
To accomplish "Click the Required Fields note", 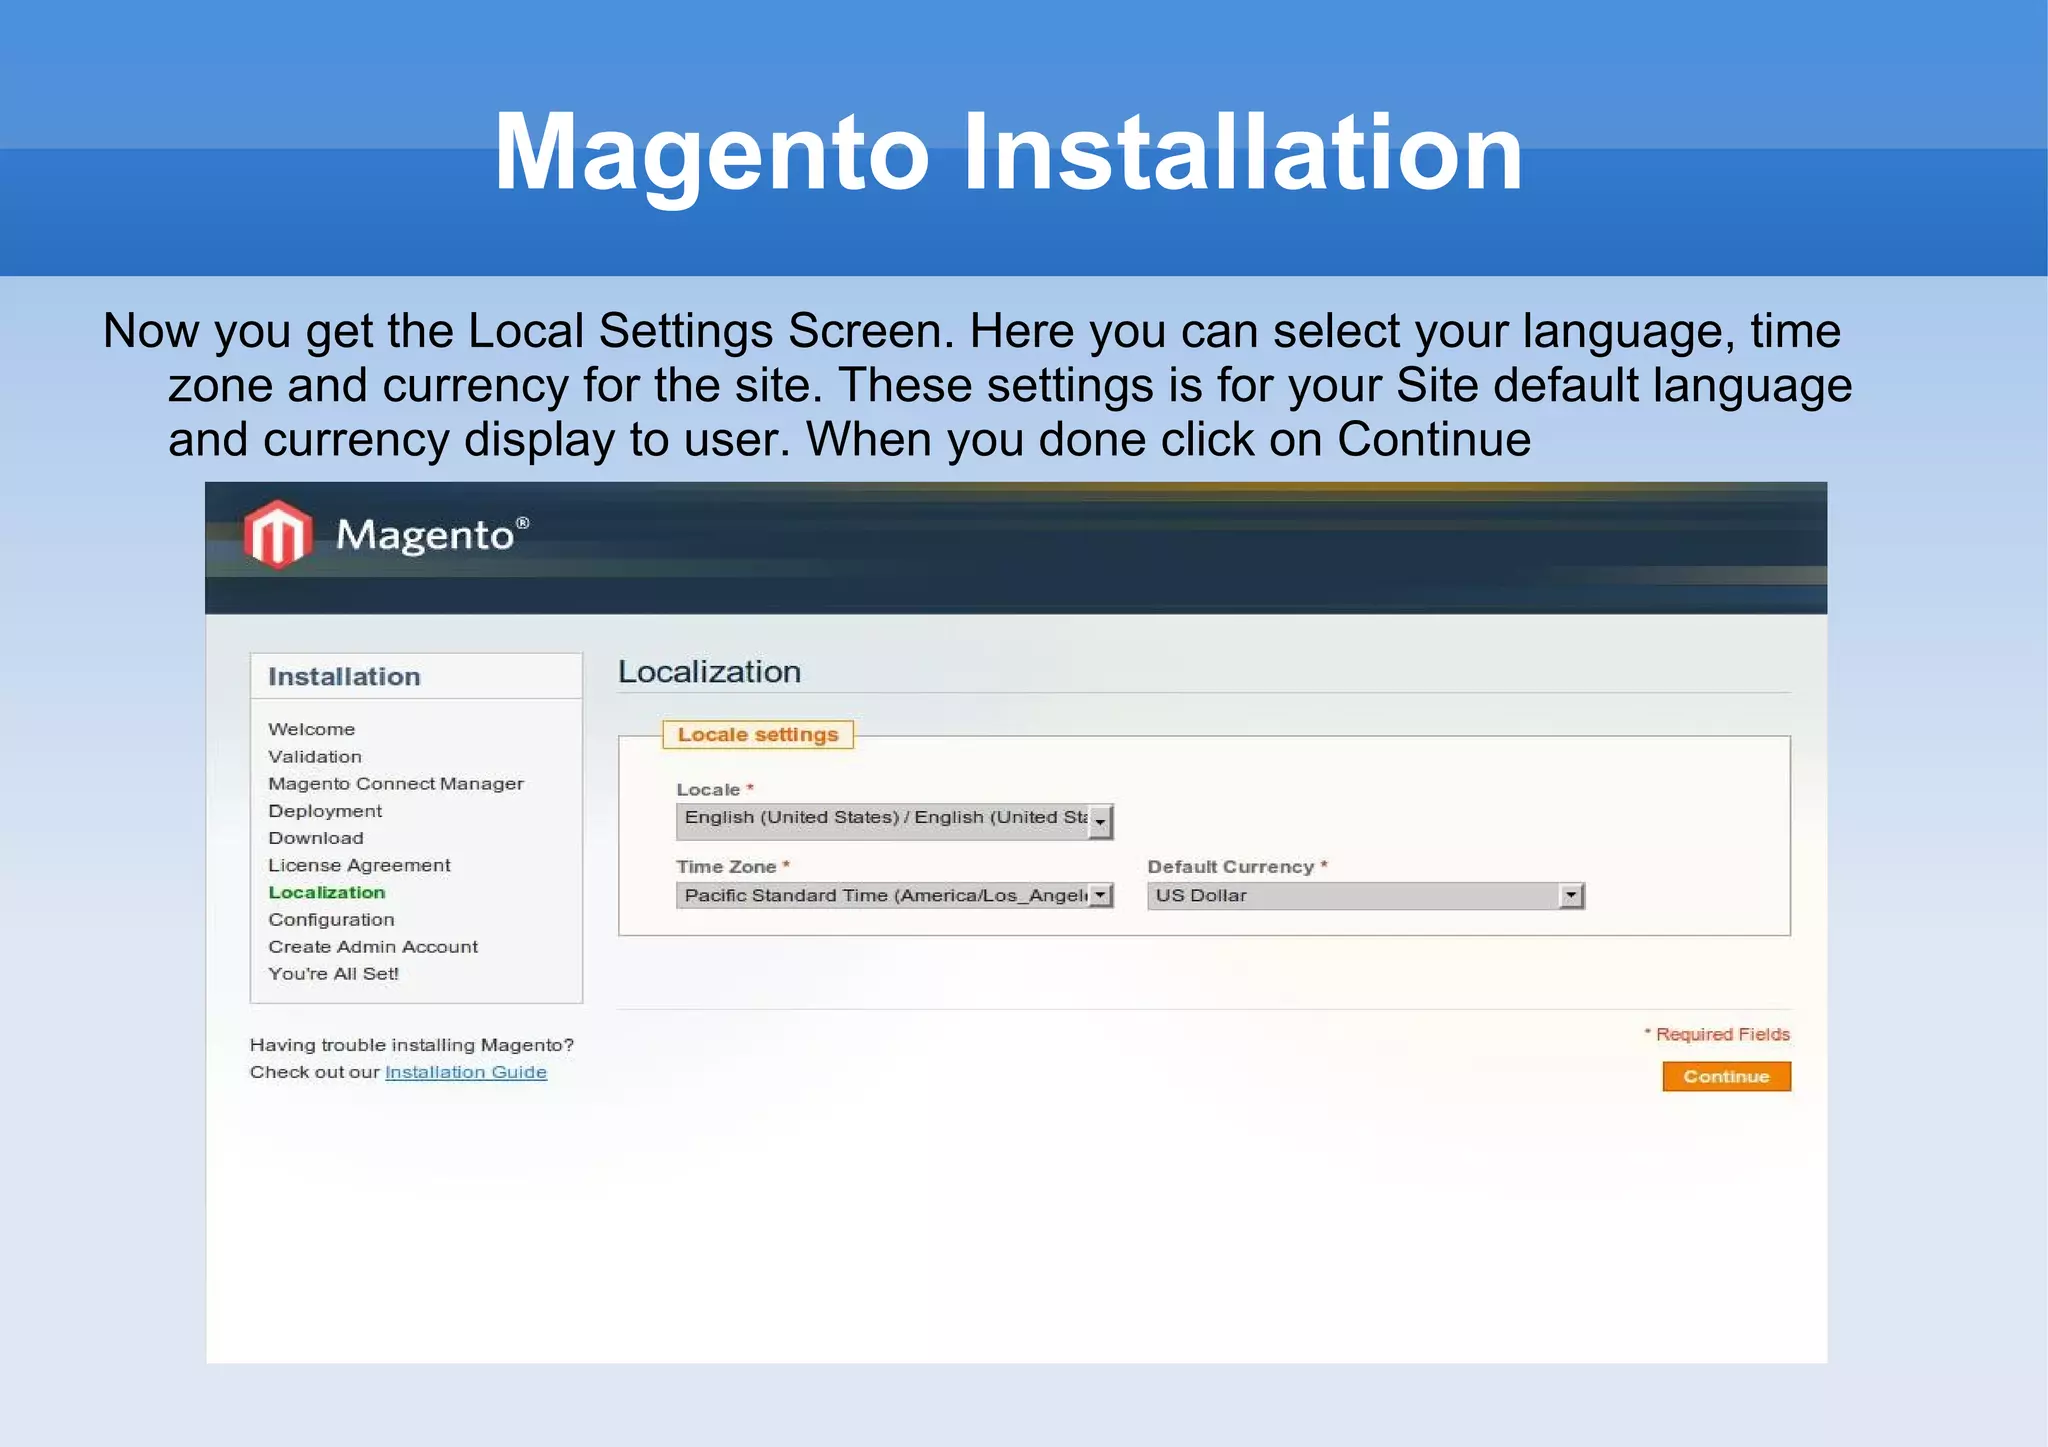I will coord(1717,1034).
